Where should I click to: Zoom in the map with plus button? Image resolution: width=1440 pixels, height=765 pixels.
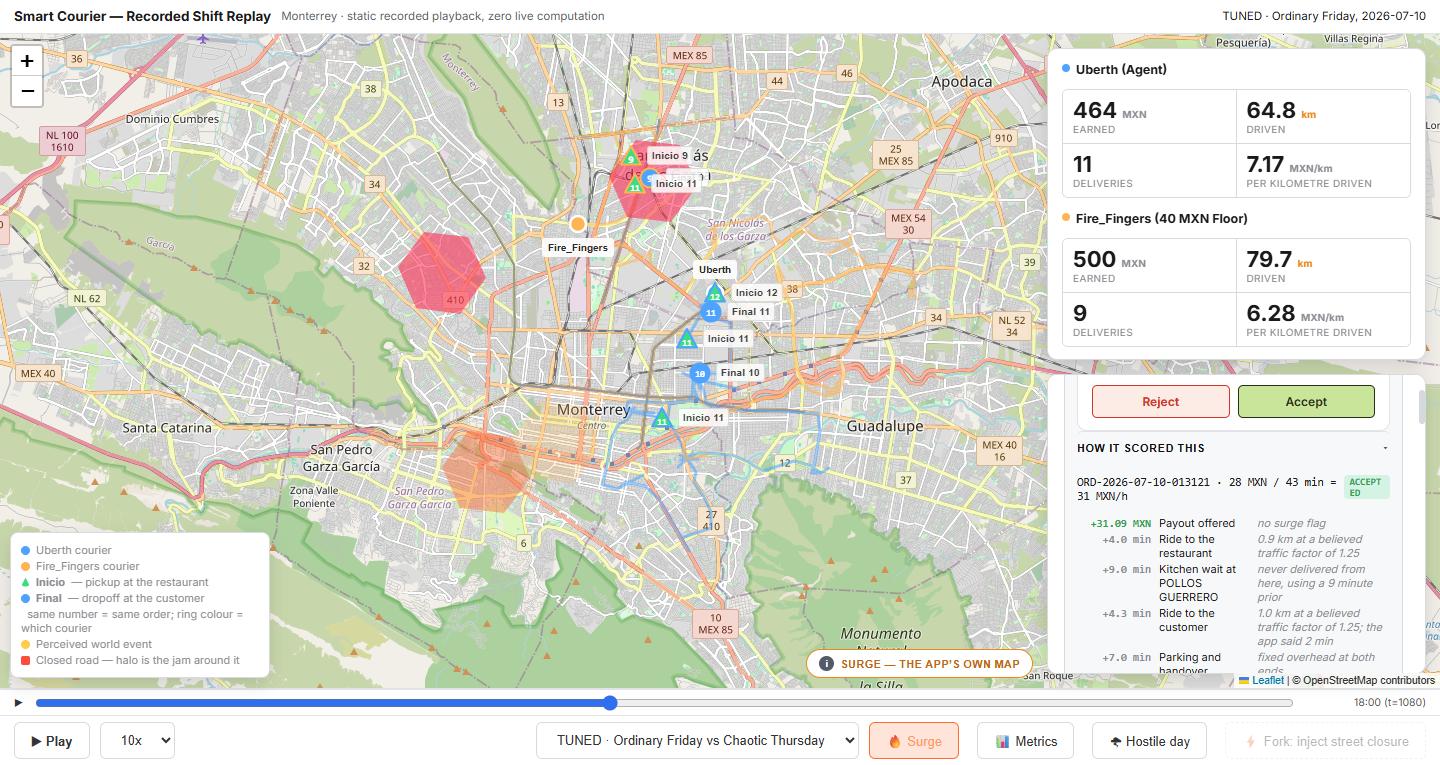[x=27, y=60]
